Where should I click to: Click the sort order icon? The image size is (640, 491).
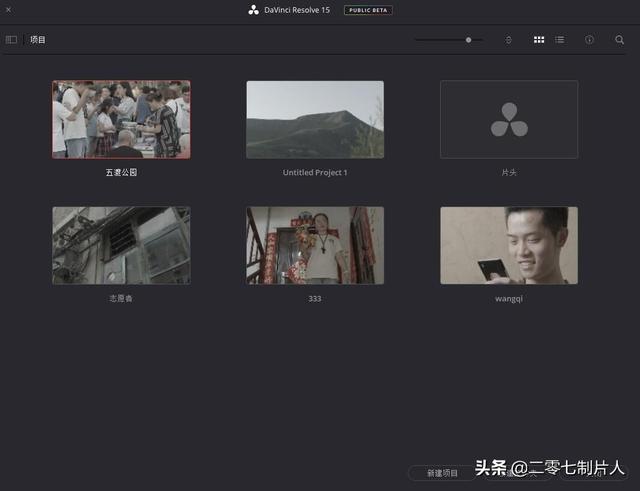click(508, 40)
